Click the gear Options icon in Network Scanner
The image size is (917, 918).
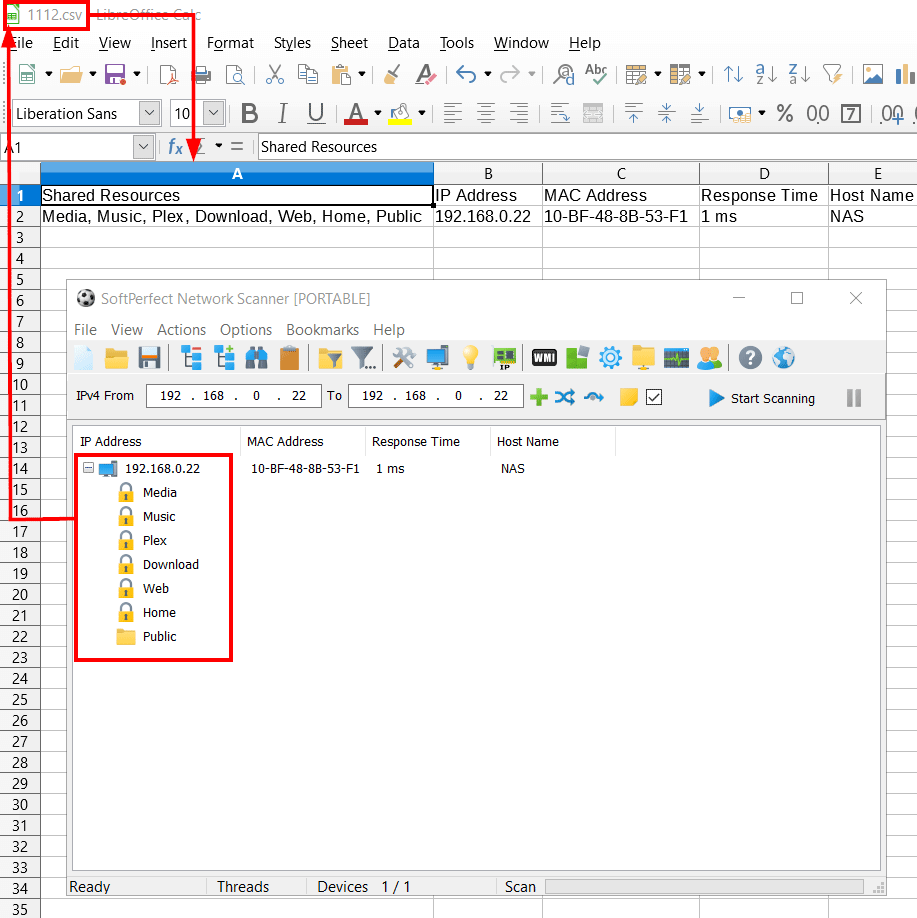(x=610, y=358)
